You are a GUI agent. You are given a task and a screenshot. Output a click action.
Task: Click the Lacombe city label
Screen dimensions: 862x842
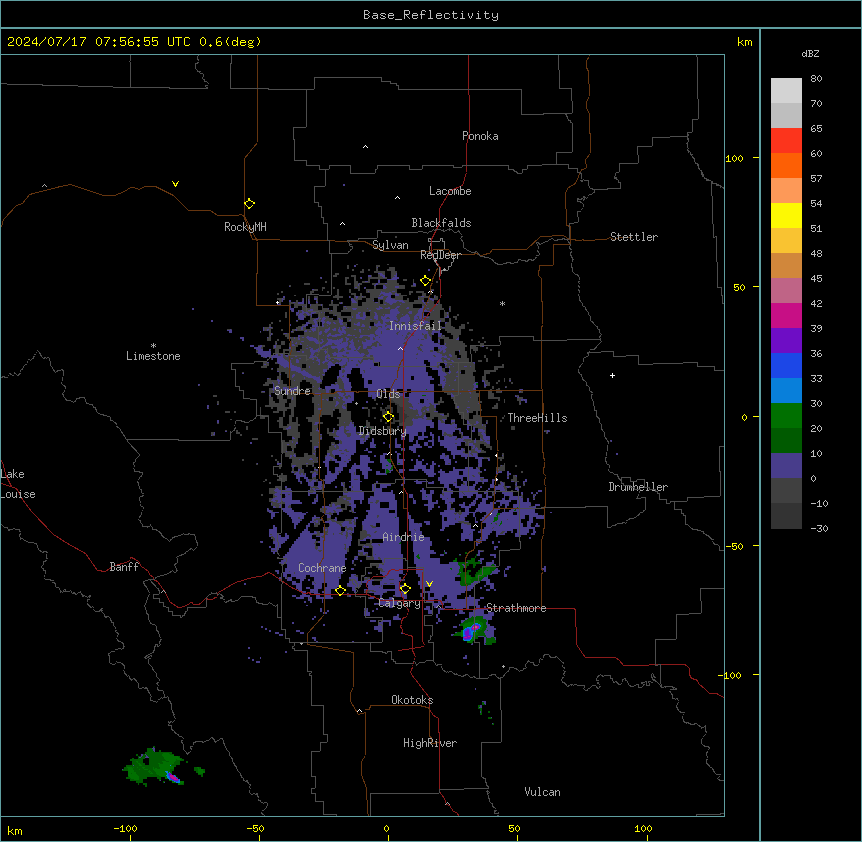(450, 191)
